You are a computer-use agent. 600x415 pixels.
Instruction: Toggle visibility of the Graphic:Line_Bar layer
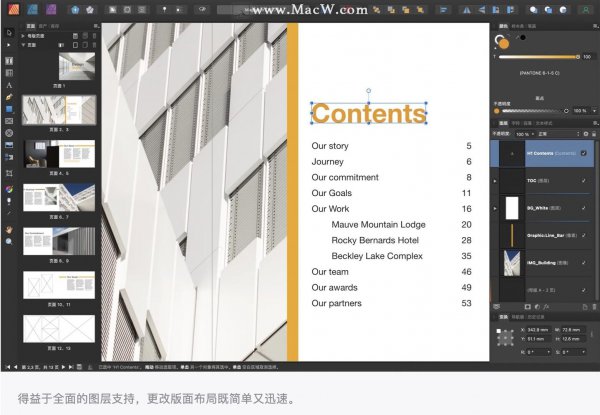coord(584,235)
